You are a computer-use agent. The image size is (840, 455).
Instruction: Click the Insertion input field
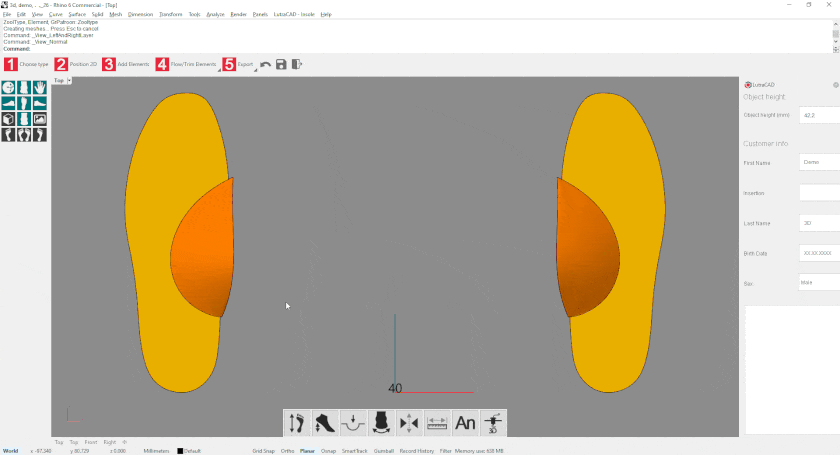(x=819, y=192)
